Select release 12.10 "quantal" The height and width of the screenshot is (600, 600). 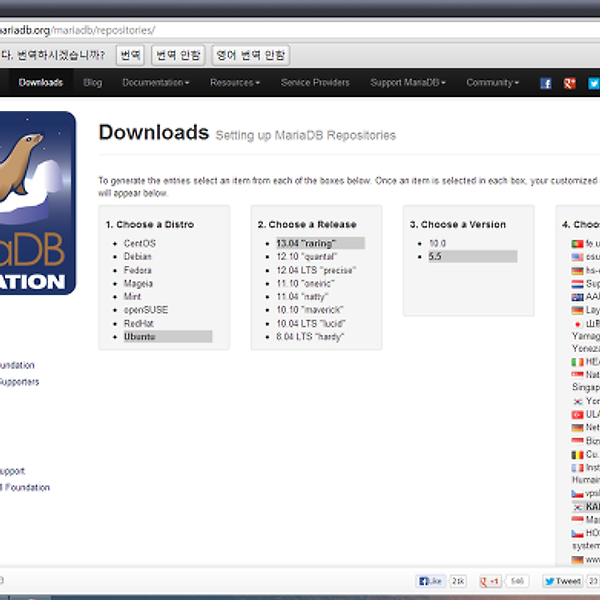pyautogui.click(x=307, y=256)
